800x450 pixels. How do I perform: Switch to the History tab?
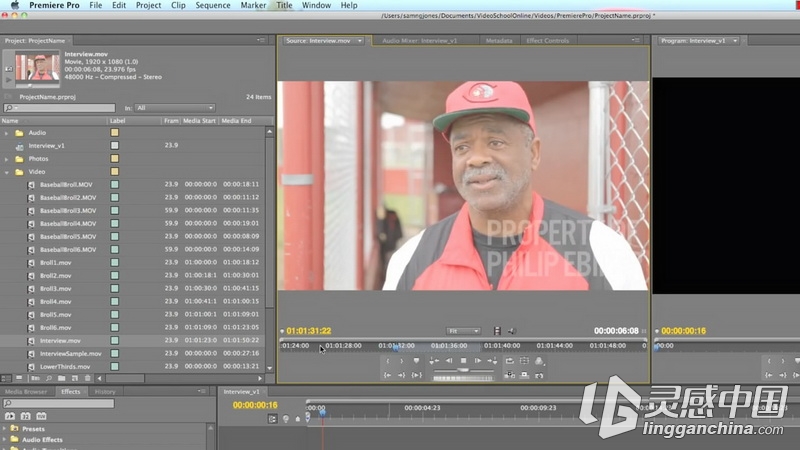[105, 392]
